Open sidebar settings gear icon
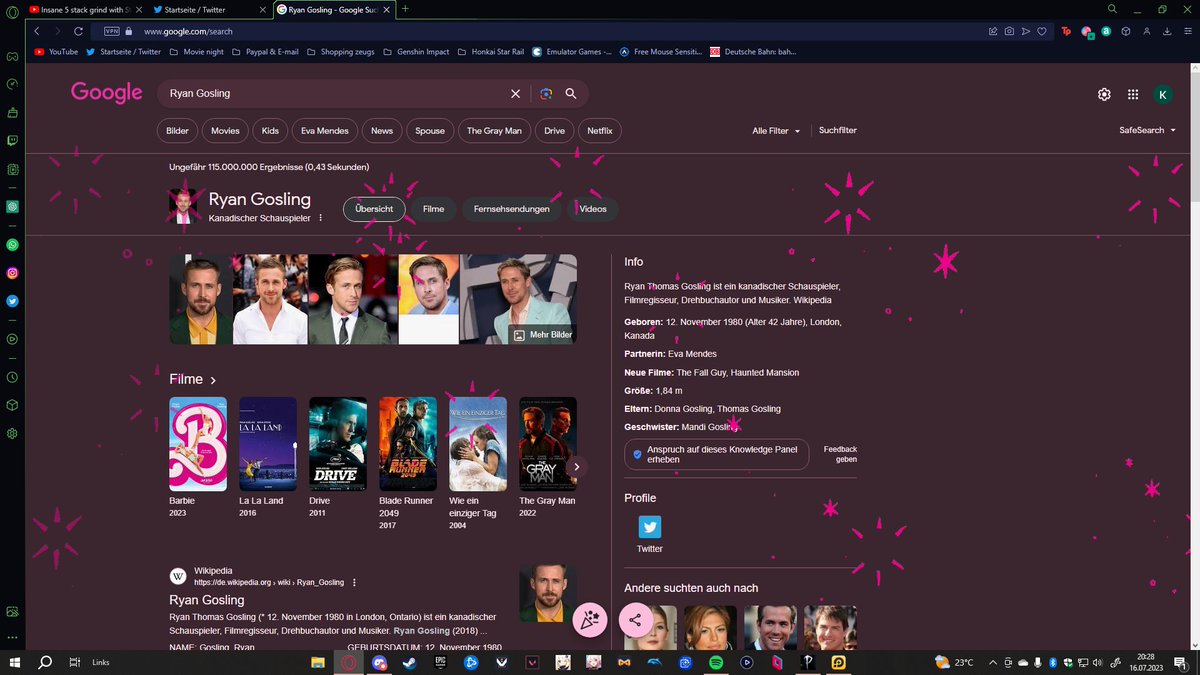This screenshot has height=675, width=1200. point(12,433)
